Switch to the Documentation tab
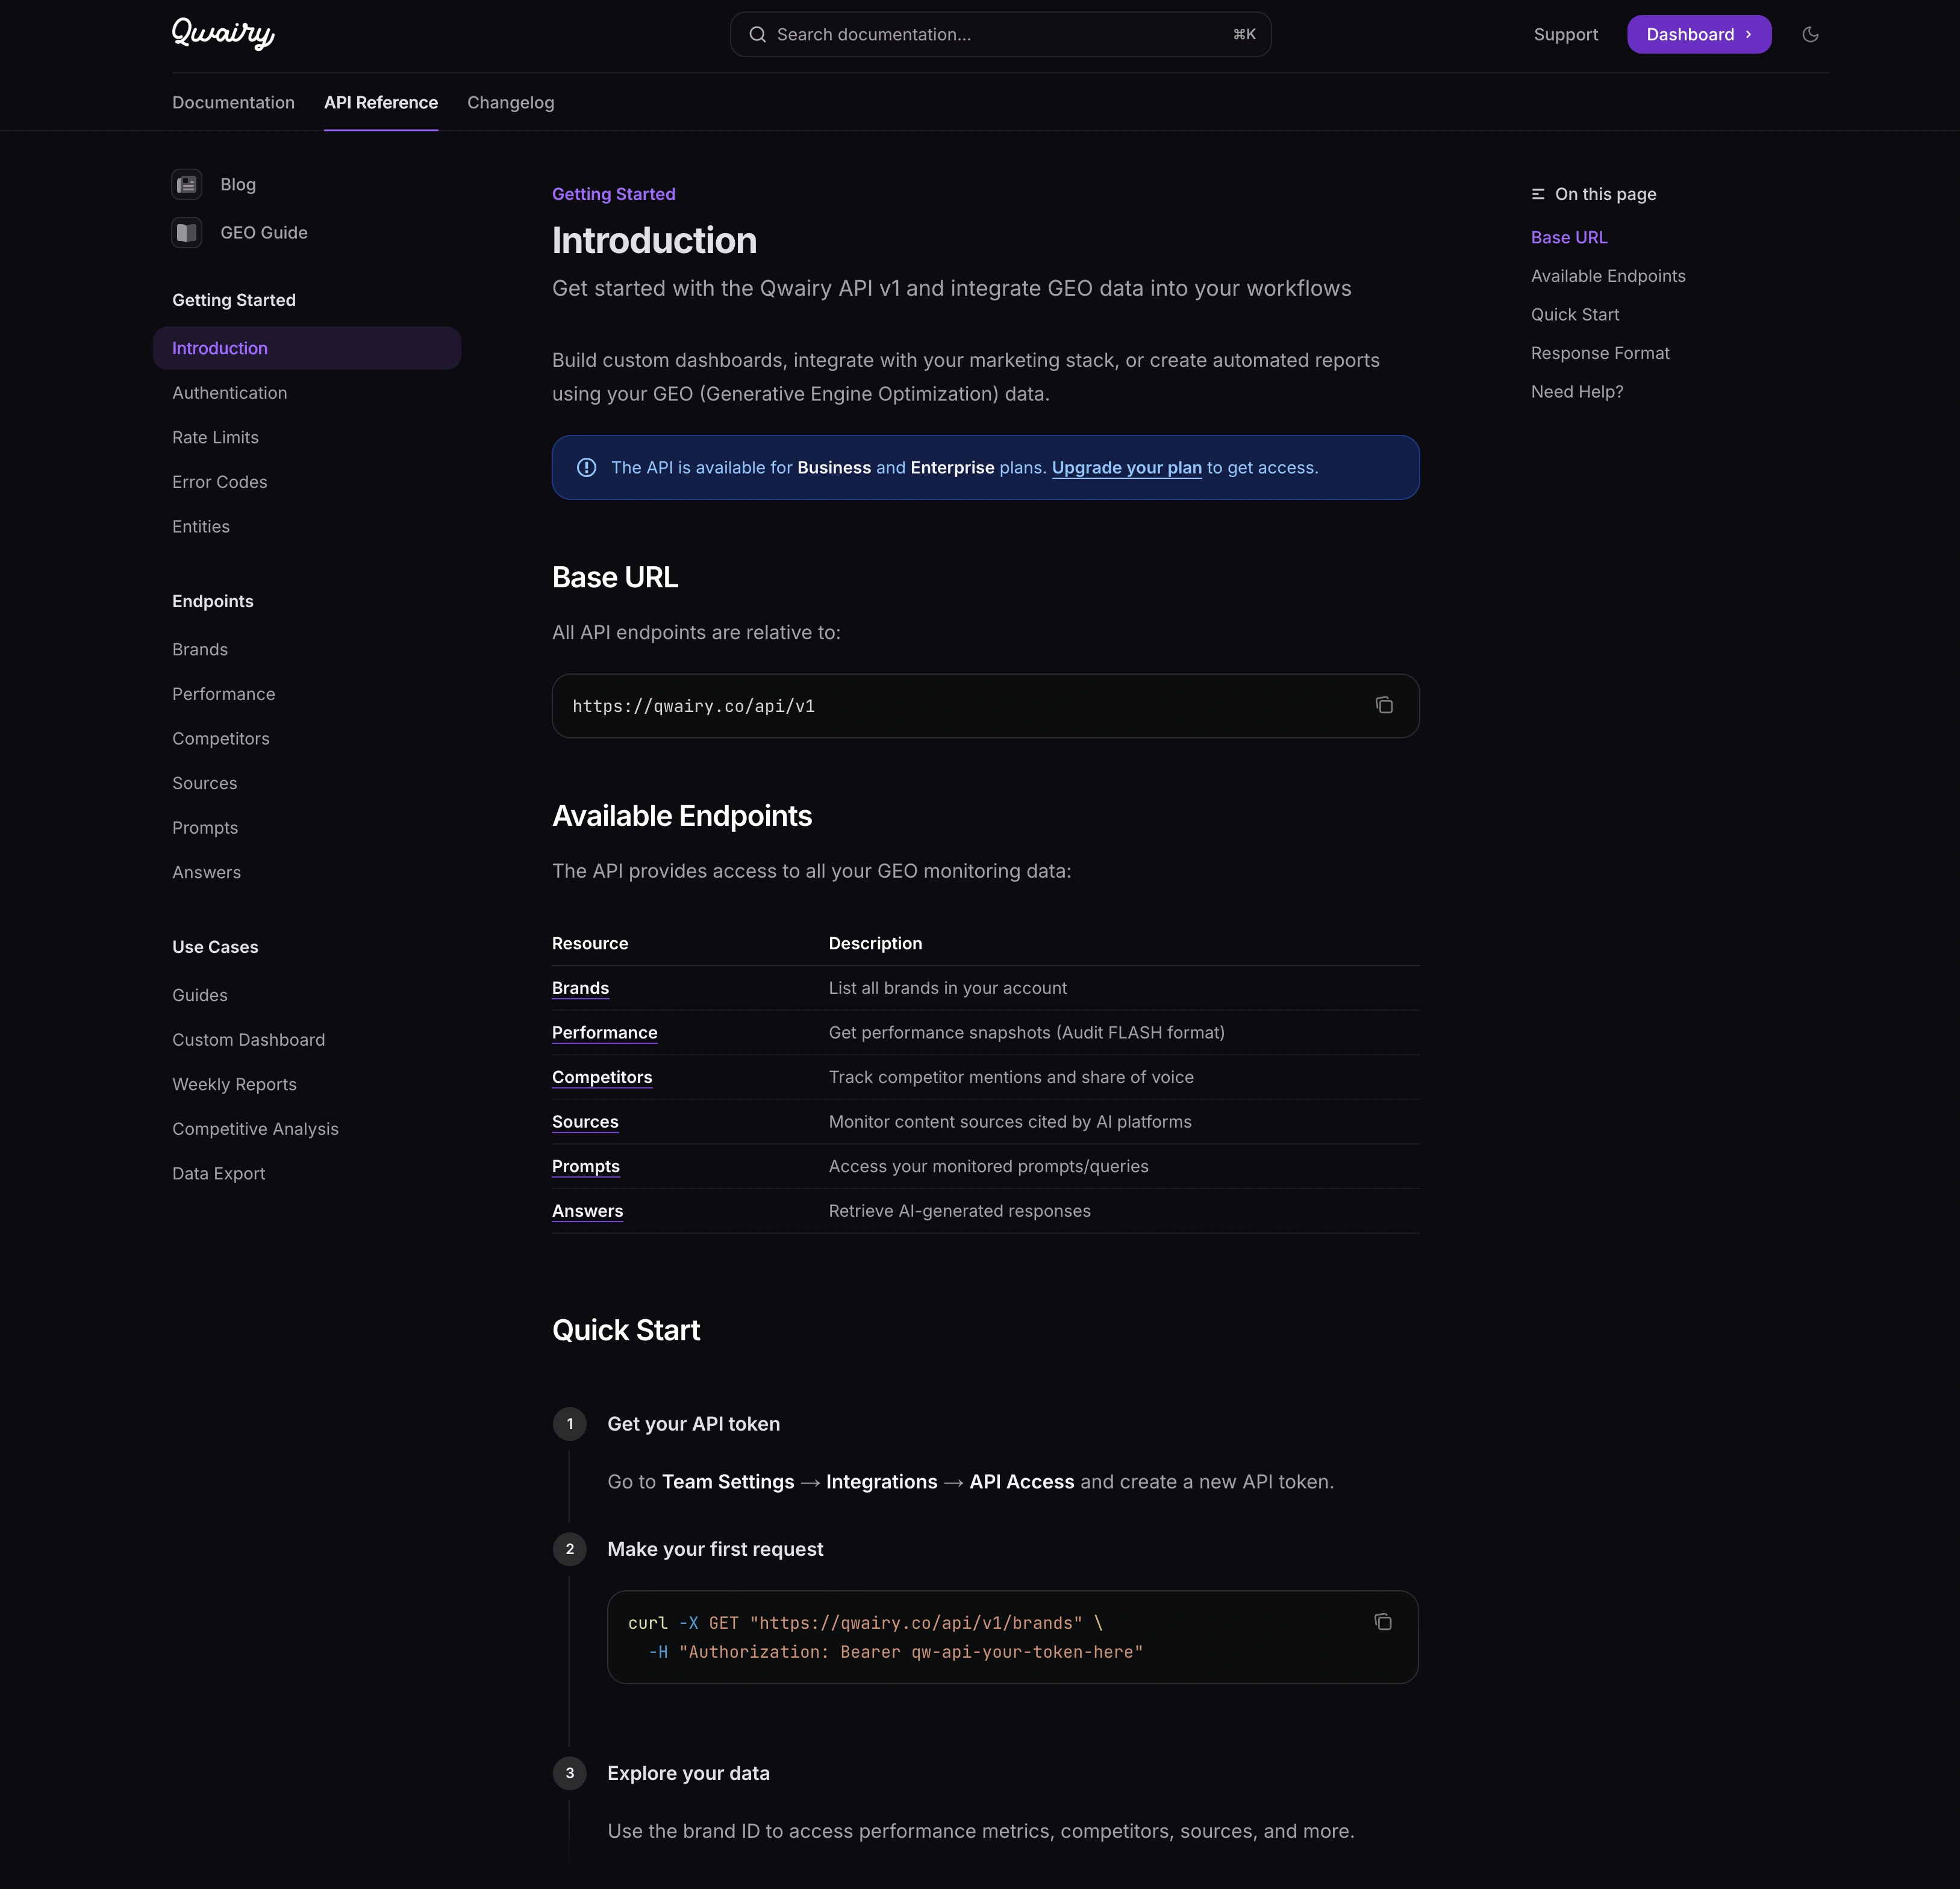1960x1889 pixels. pyautogui.click(x=233, y=103)
